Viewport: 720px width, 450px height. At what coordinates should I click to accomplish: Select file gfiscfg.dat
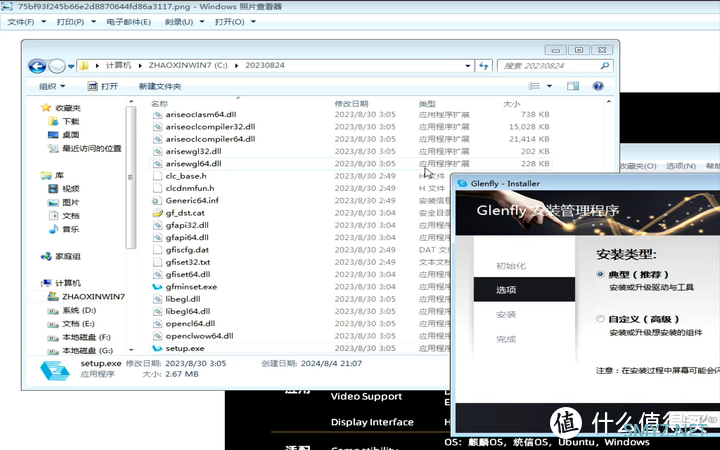pos(187,250)
